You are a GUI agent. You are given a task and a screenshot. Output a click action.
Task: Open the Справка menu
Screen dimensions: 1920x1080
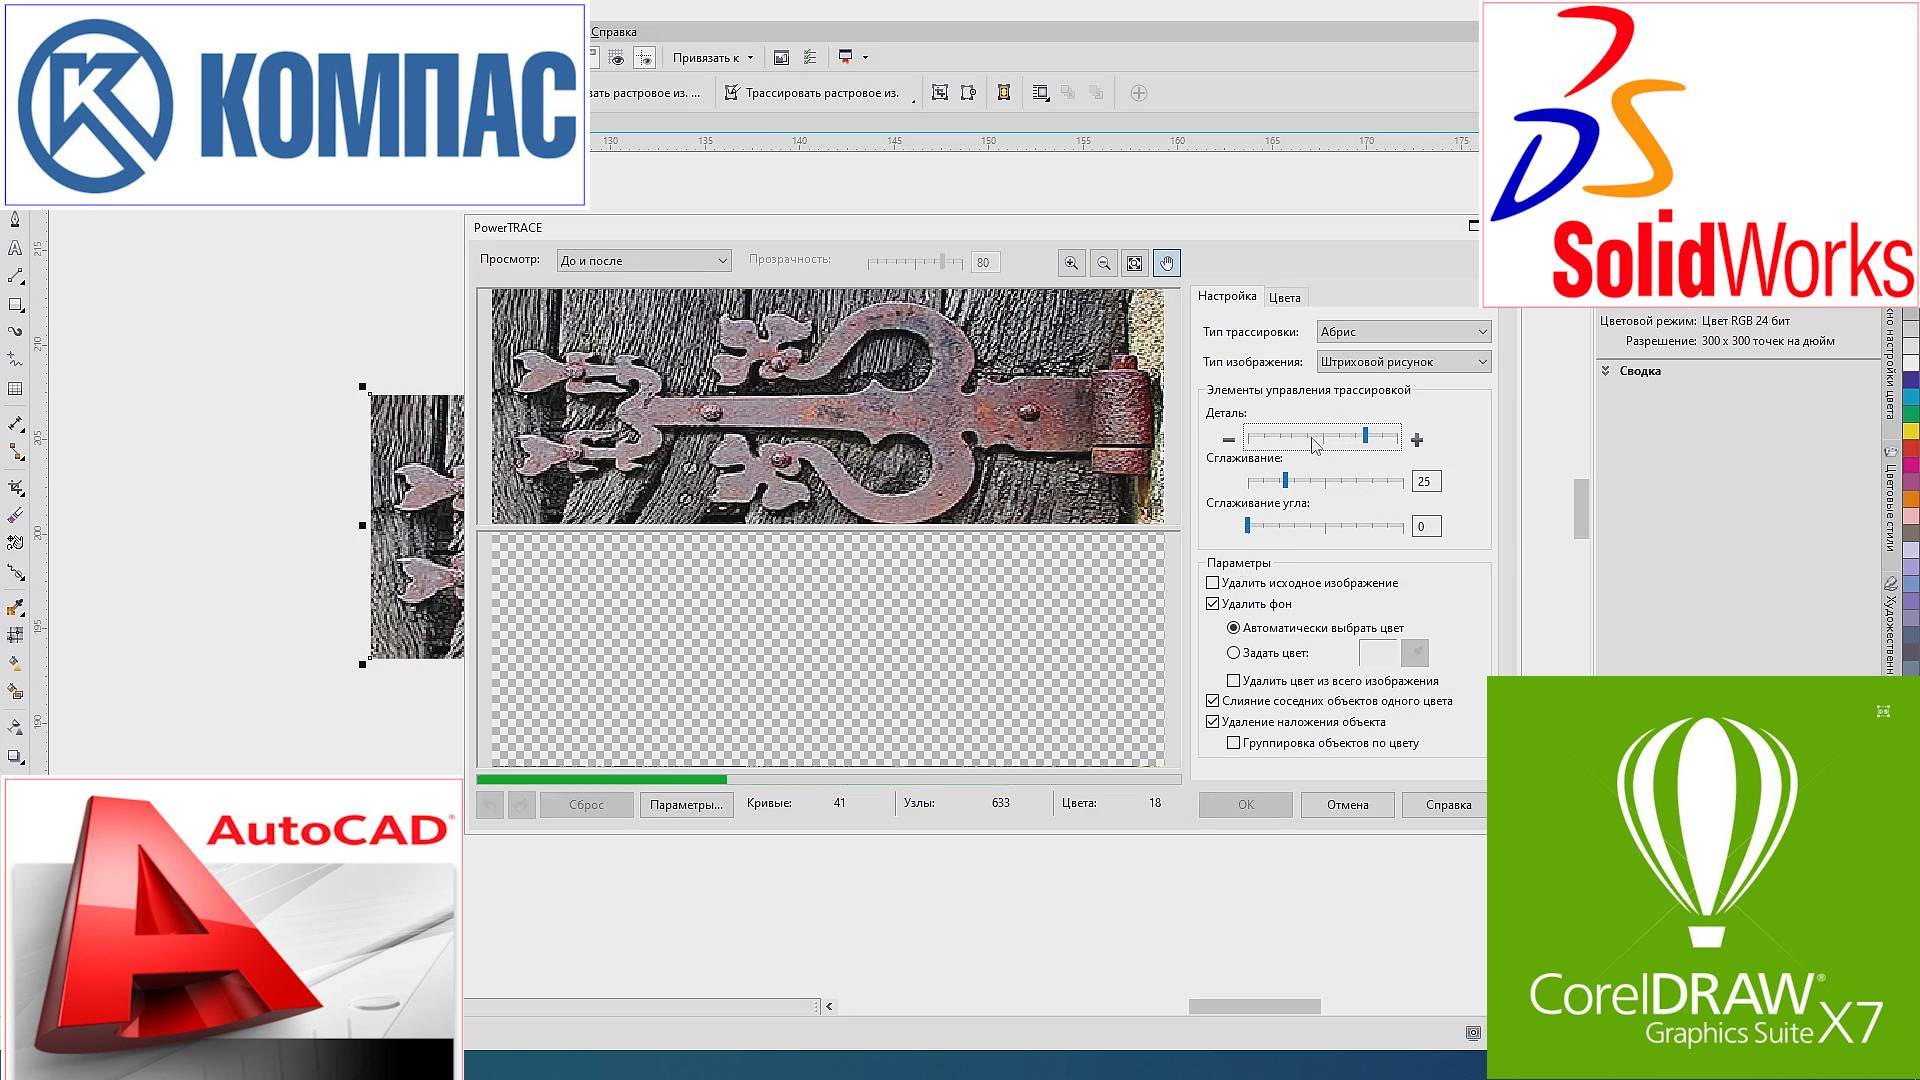[613, 32]
